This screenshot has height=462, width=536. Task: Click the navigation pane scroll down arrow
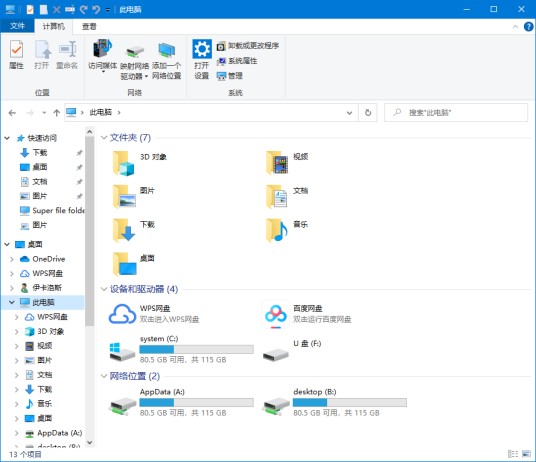[x=90, y=443]
